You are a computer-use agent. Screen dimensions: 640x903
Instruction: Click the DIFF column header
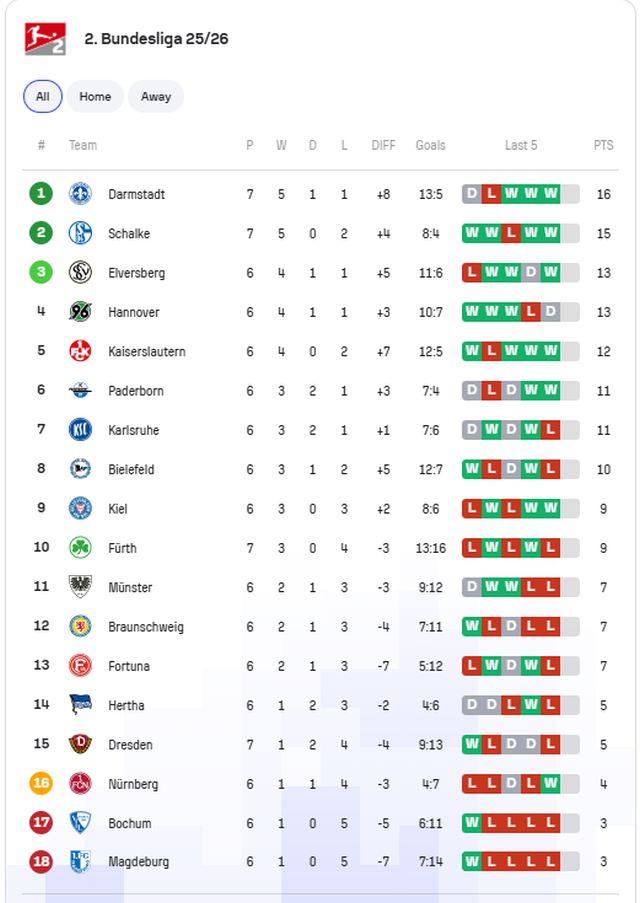coord(383,145)
